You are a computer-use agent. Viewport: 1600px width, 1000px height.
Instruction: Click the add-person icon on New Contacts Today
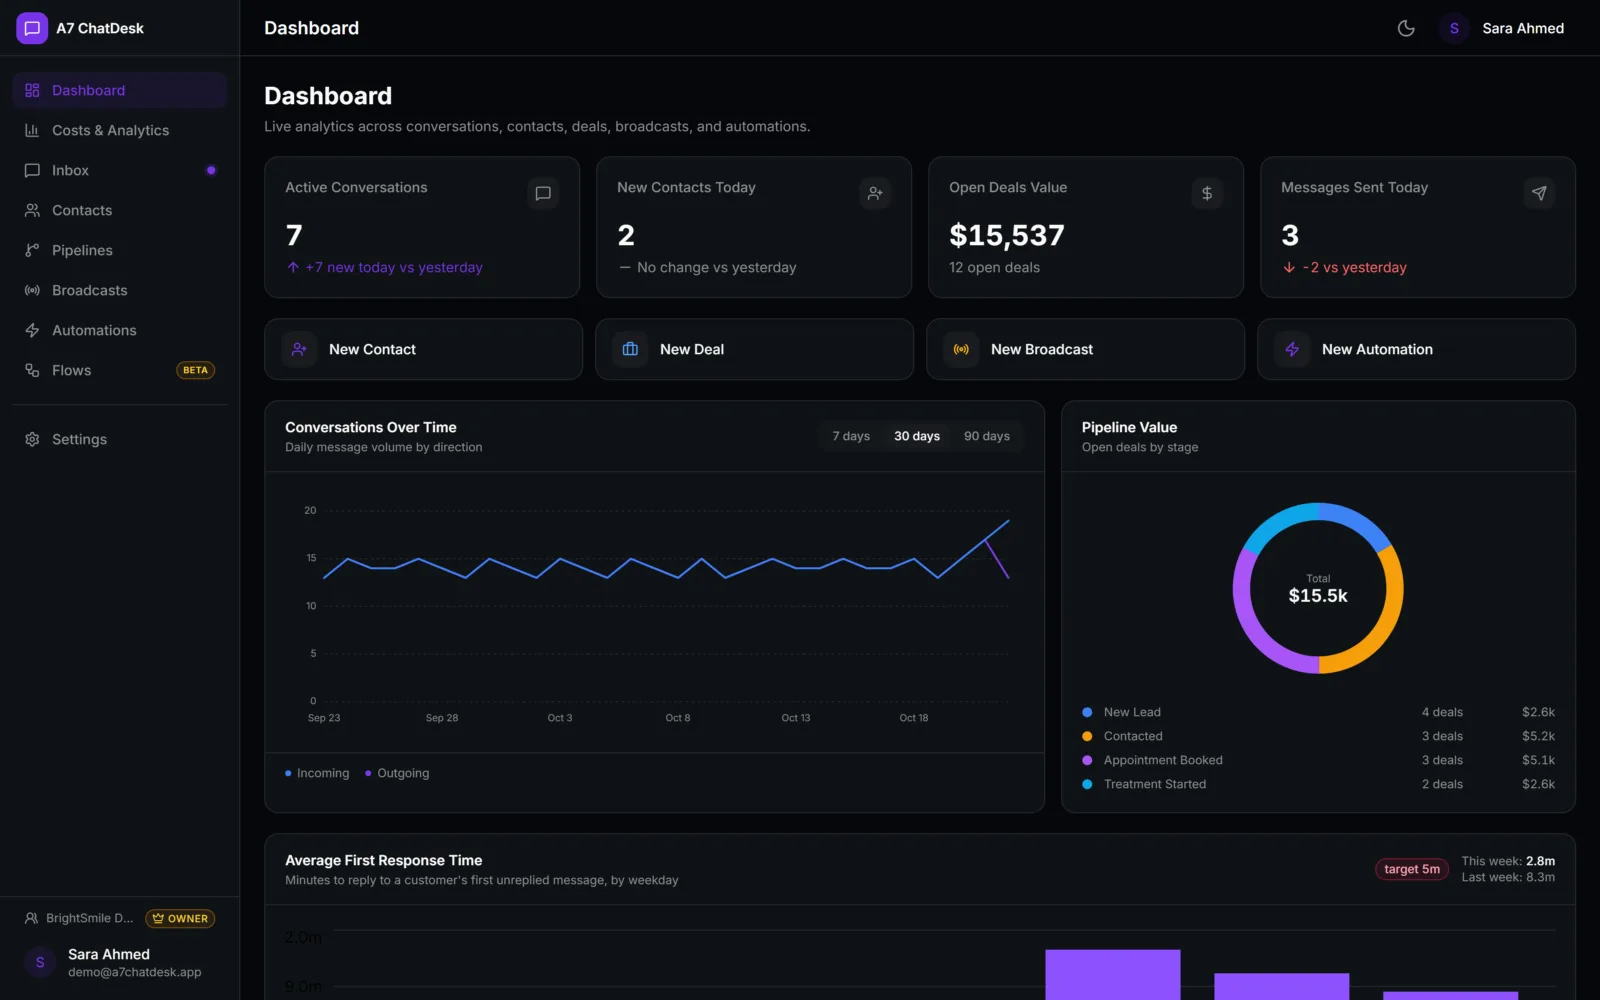[875, 193]
